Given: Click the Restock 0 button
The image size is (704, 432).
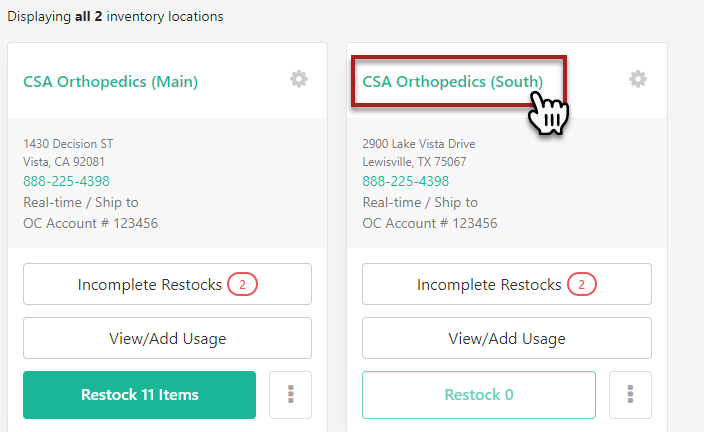Looking at the screenshot, I should click(479, 394).
